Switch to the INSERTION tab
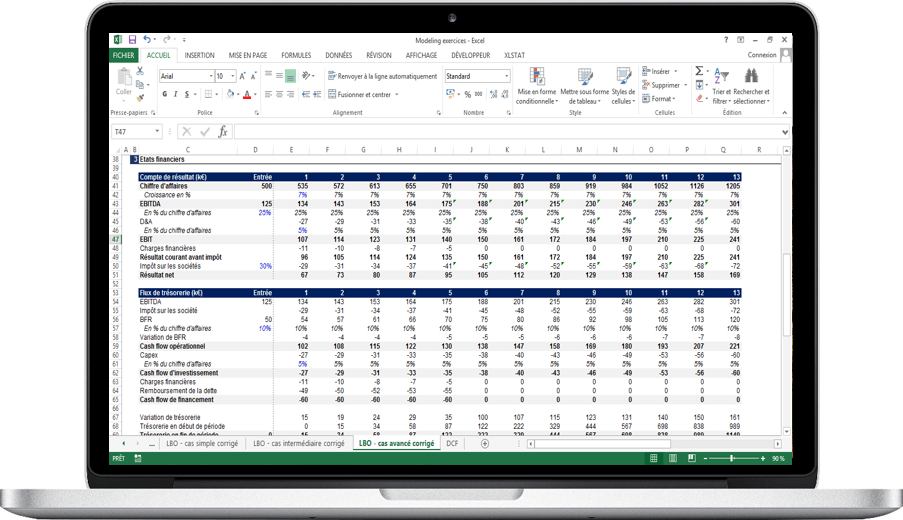Image resolution: width=903 pixels, height=520 pixels. click(x=199, y=55)
